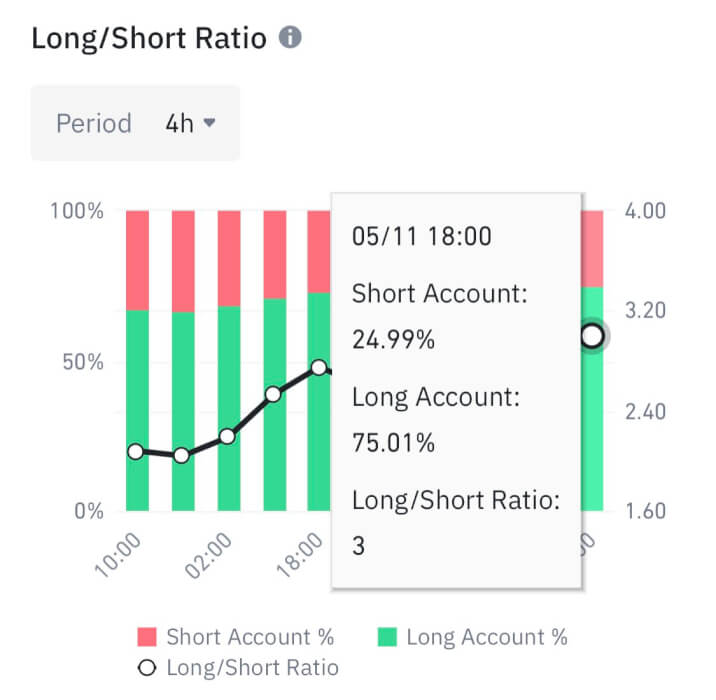Screen dimensions: 716x700
Task: Toggle Long/Short Ratio legend series
Action: click(238, 667)
